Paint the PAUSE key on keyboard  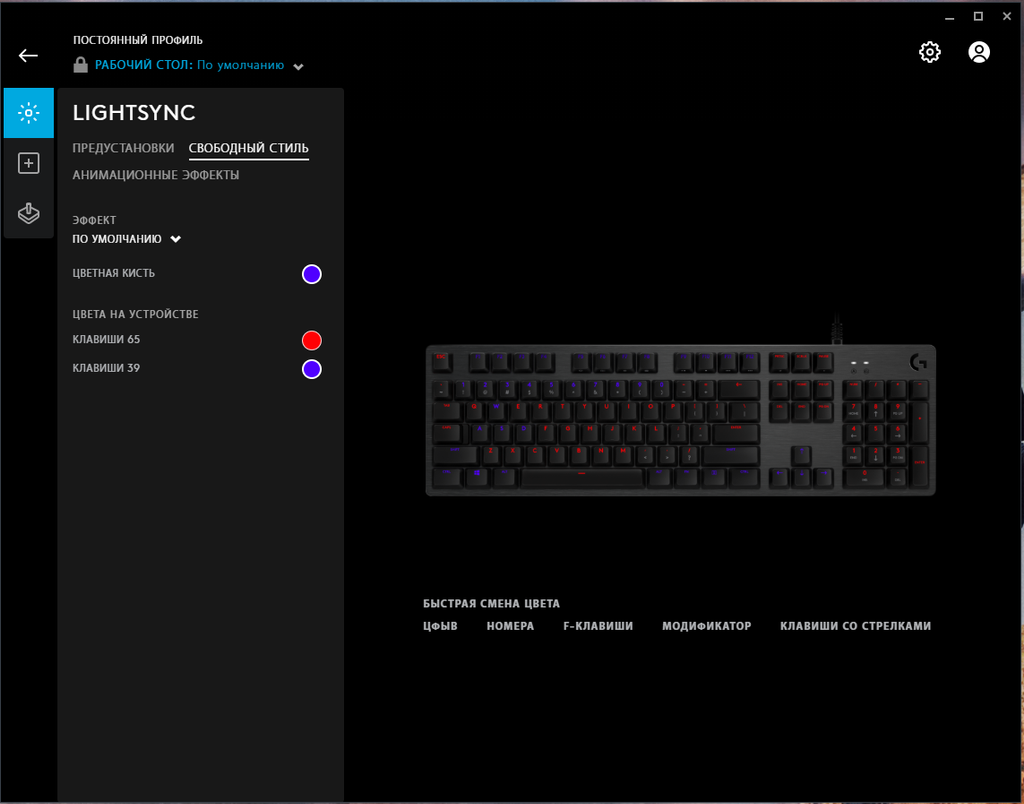tap(824, 362)
